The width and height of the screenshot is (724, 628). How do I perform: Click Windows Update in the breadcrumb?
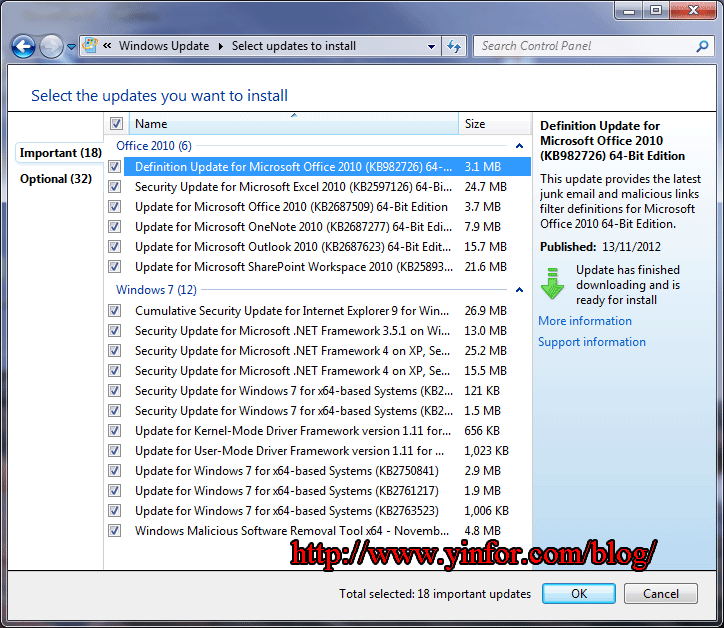[x=164, y=46]
